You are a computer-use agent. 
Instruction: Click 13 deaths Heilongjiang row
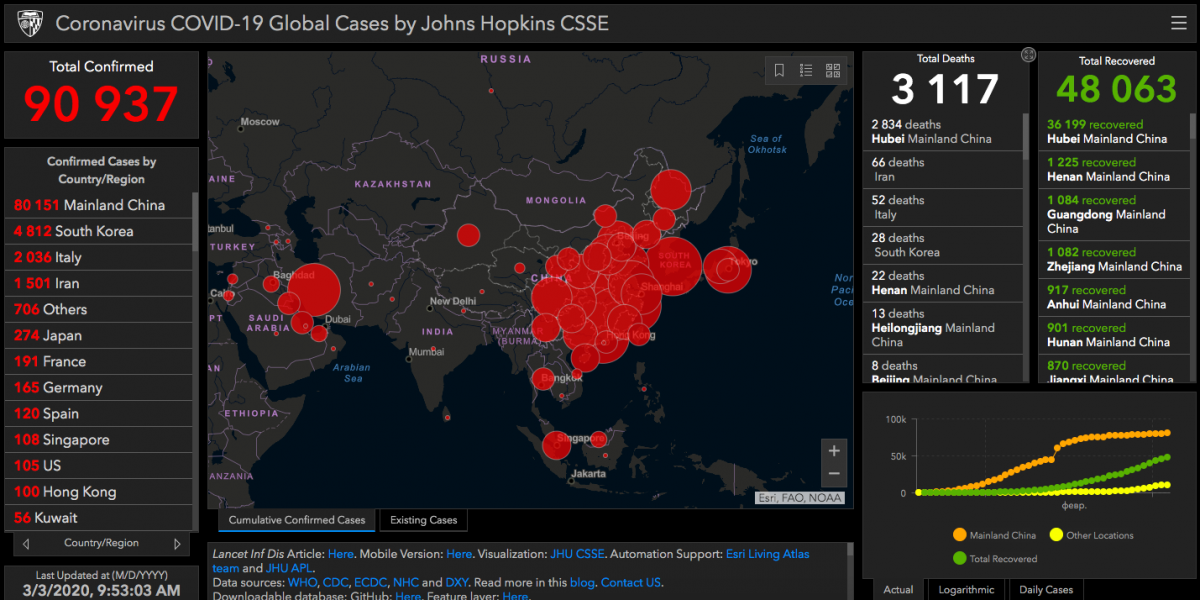point(942,329)
